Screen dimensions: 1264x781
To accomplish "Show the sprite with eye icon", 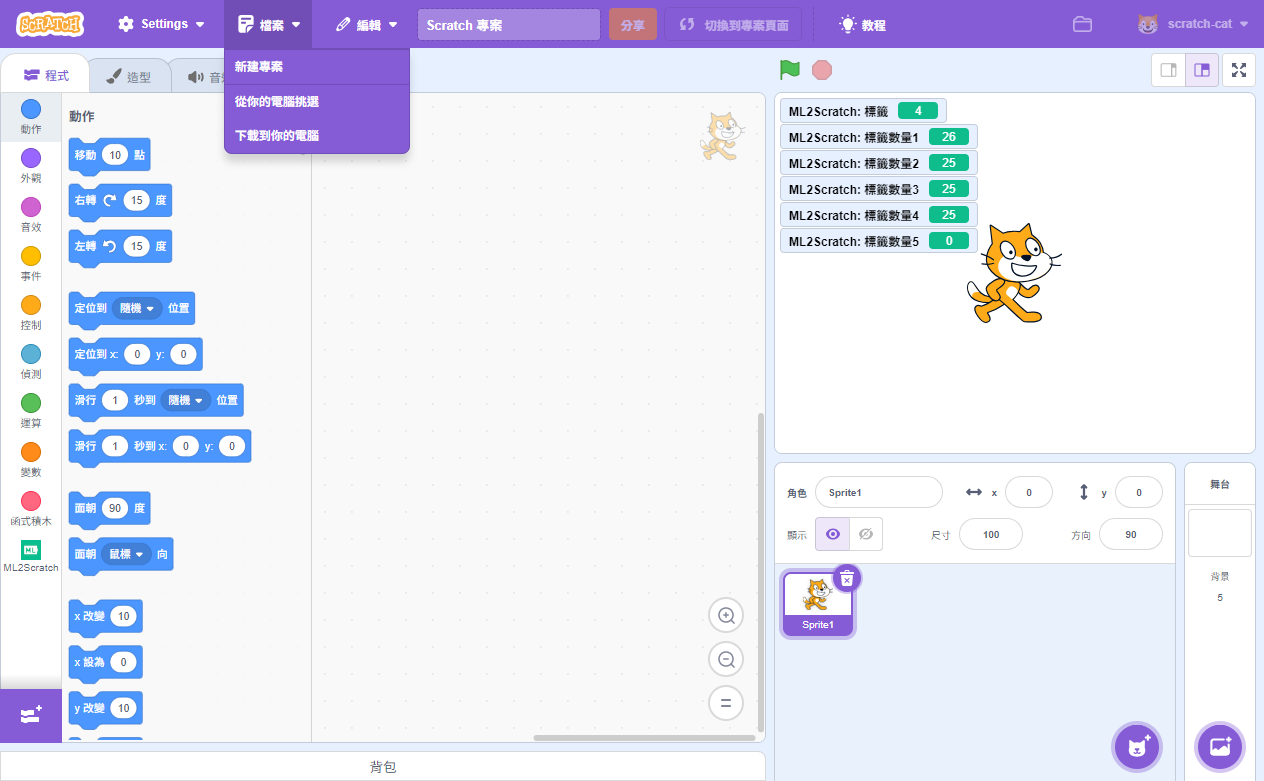I will 833,534.
